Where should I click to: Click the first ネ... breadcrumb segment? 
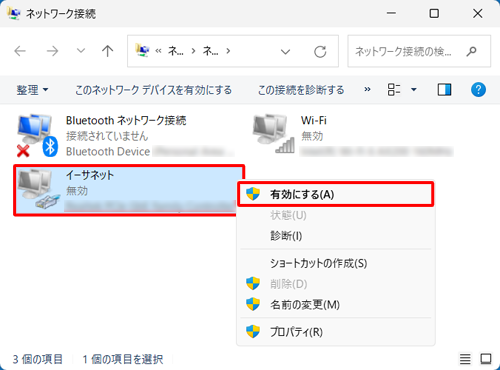coord(175,51)
